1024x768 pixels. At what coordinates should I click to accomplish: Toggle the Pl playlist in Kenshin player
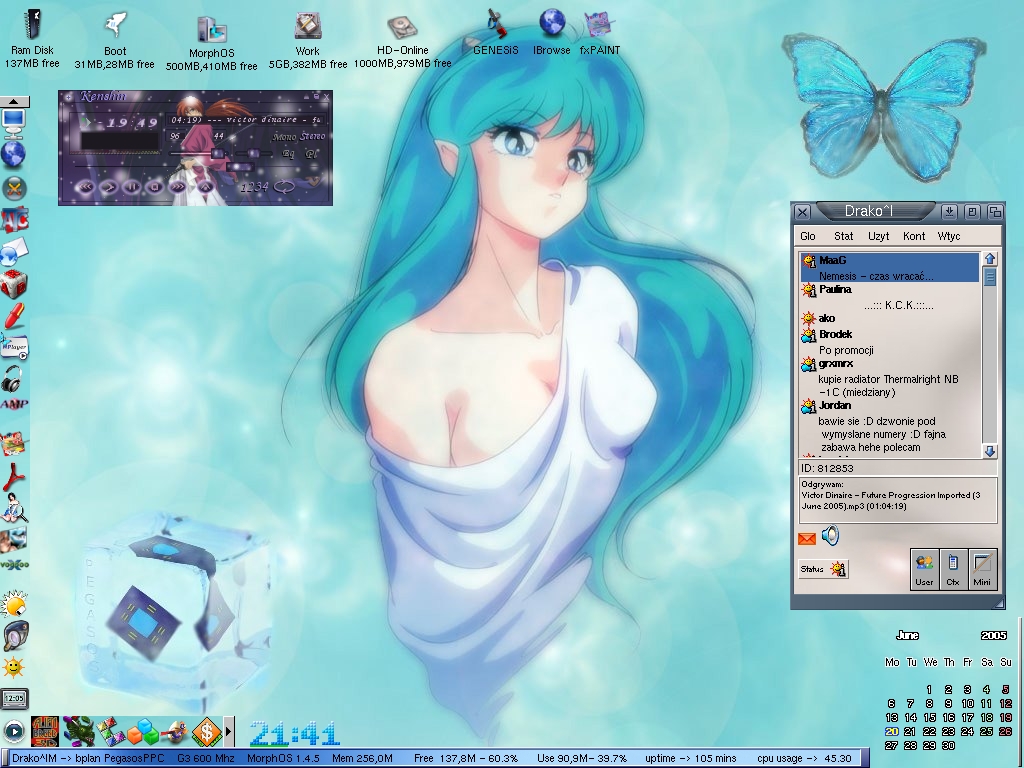(x=312, y=154)
